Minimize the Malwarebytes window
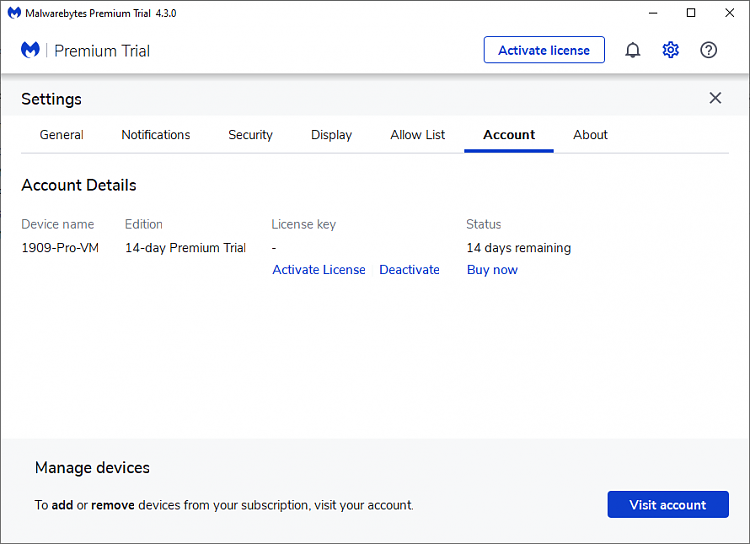Image resolution: width=750 pixels, height=544 pixels. (x=653, y=13)
